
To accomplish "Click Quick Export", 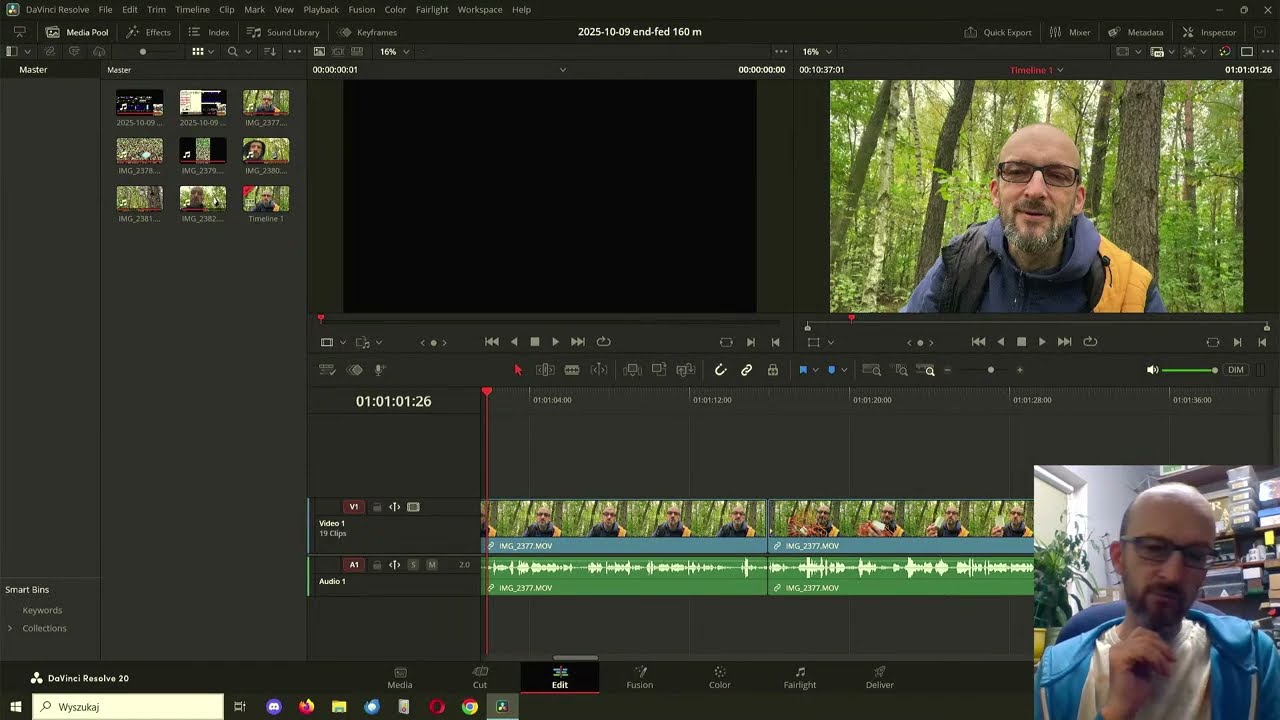I will (x=998, y=32).
